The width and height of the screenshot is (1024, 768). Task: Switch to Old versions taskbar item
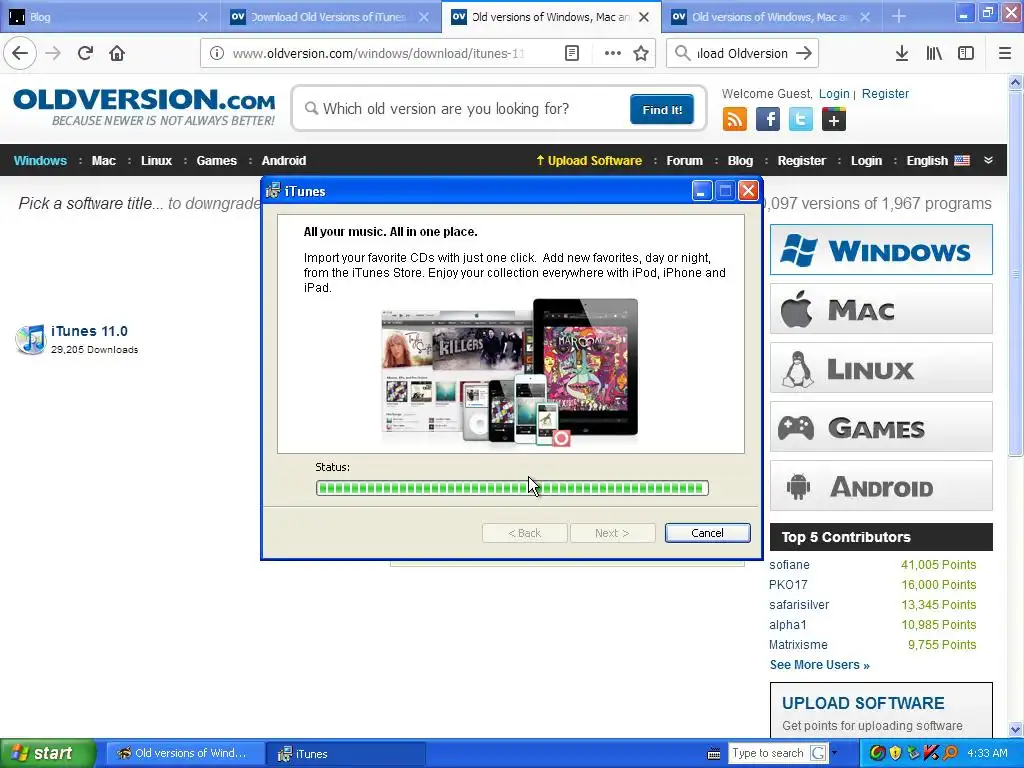pyautogui.click(x=185, y=753)
